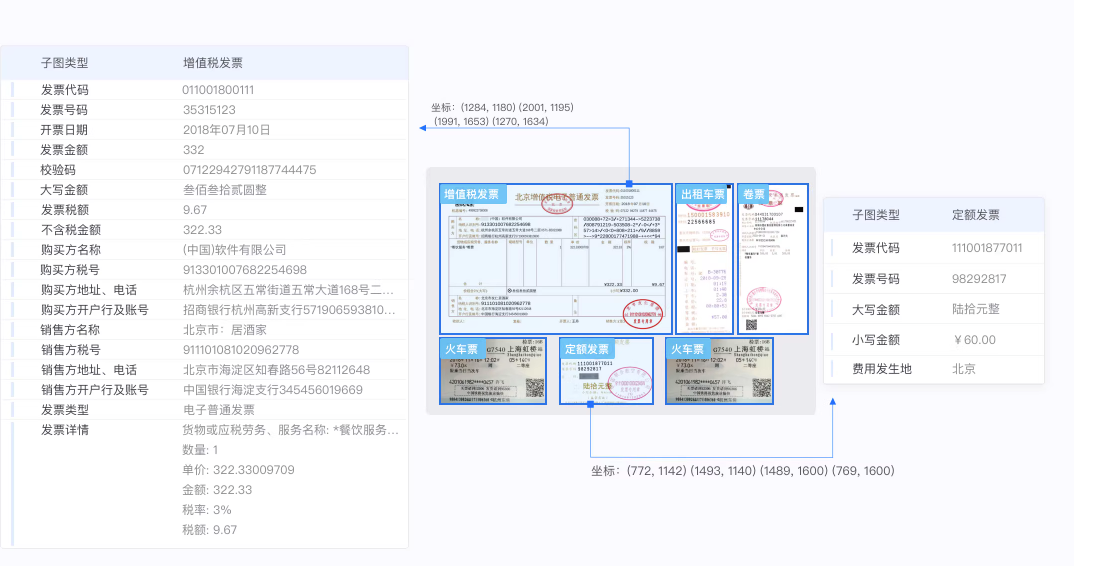Click the value 北京市：居酒家

pos(224,330)
